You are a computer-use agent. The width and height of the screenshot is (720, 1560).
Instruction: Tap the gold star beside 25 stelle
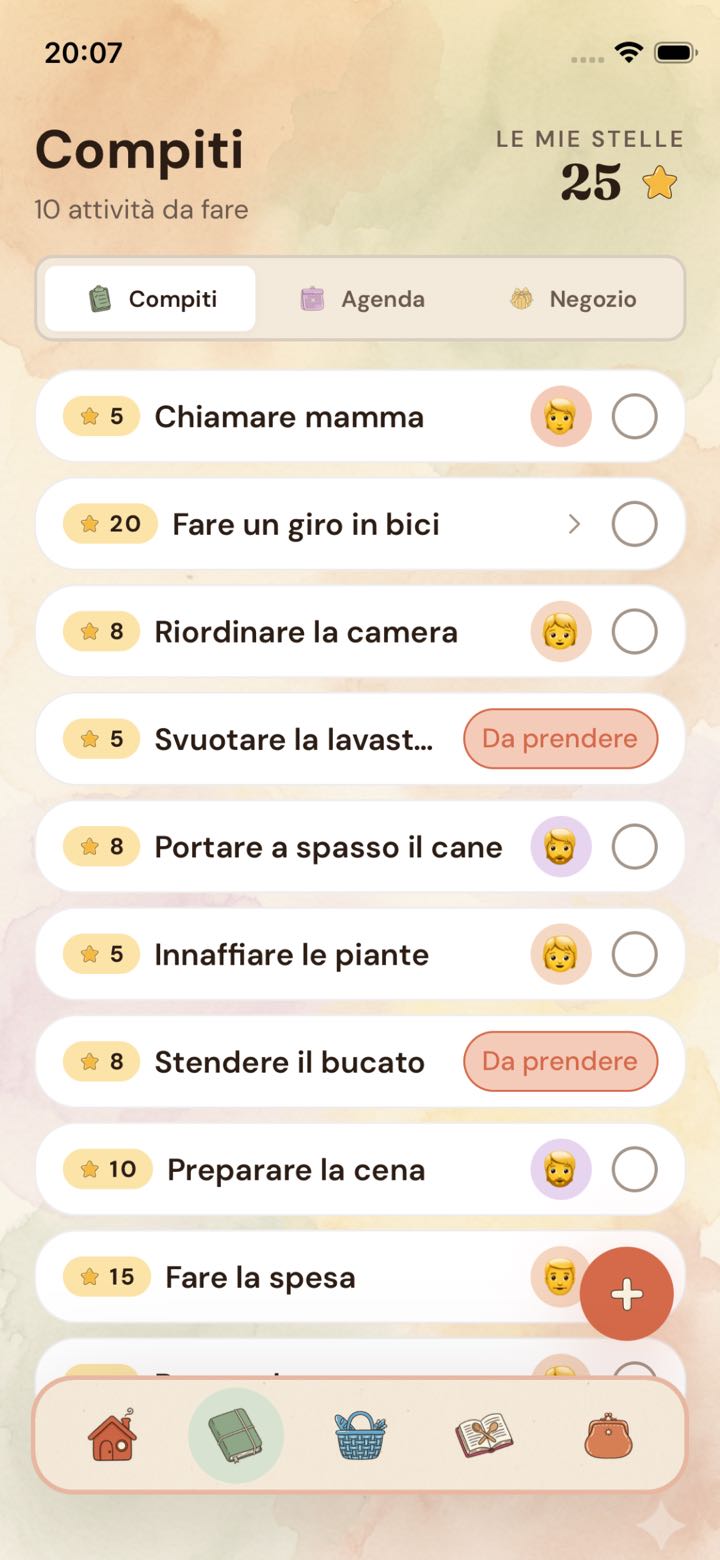pos(659,183)
